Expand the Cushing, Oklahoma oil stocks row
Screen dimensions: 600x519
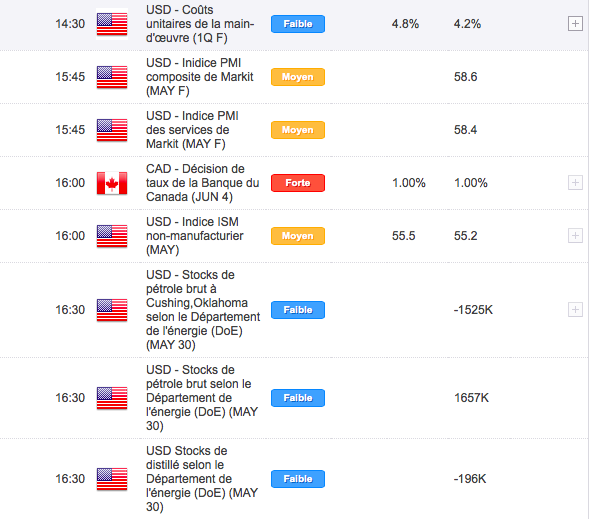pyautogui.click(x=575, y=309)
